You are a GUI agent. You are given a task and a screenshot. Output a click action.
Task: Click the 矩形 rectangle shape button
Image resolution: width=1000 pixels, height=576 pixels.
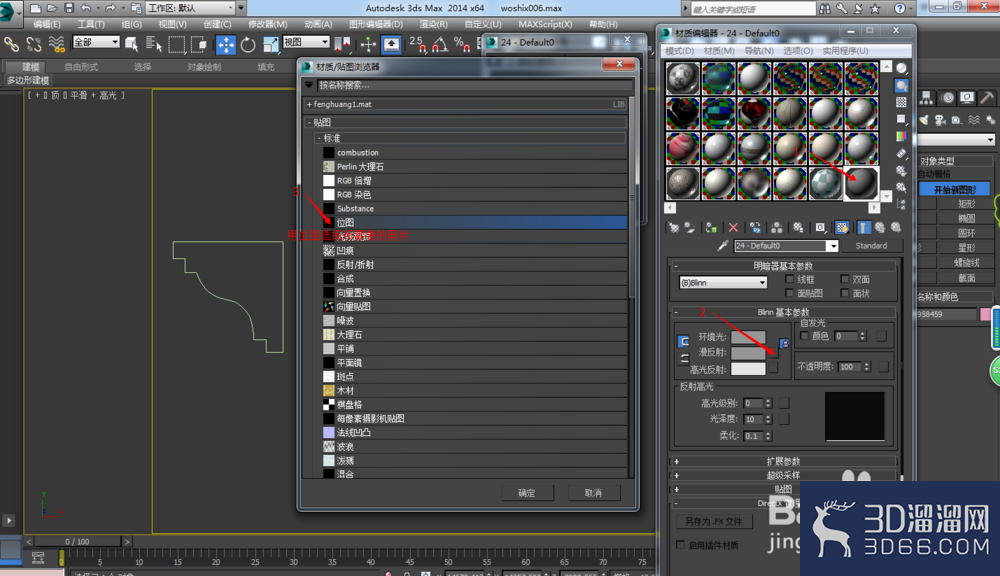(x=967, y=204)
